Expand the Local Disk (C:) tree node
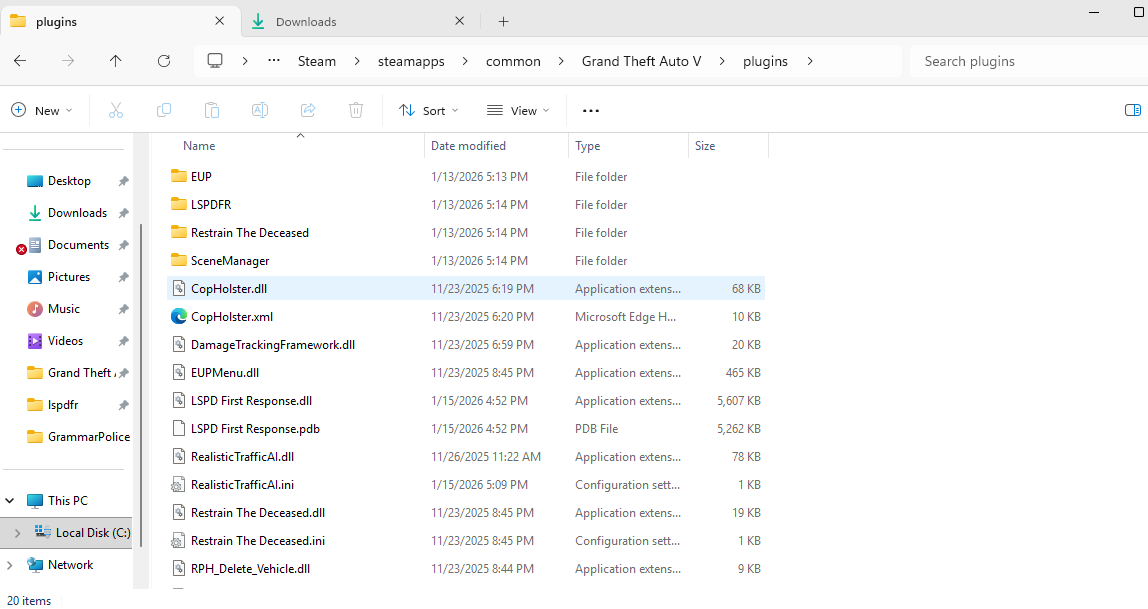The width and height of the screenshot is (1148, 609). [17, 533]
